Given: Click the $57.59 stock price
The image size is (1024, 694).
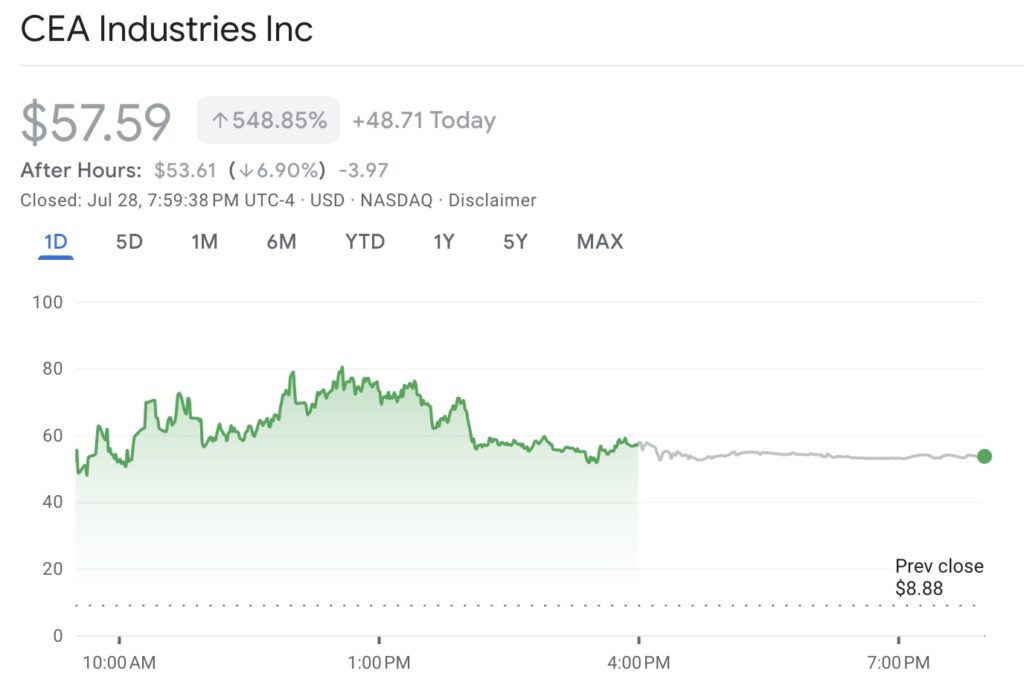Looking at the screenshot, I should [x=96, y=122].
